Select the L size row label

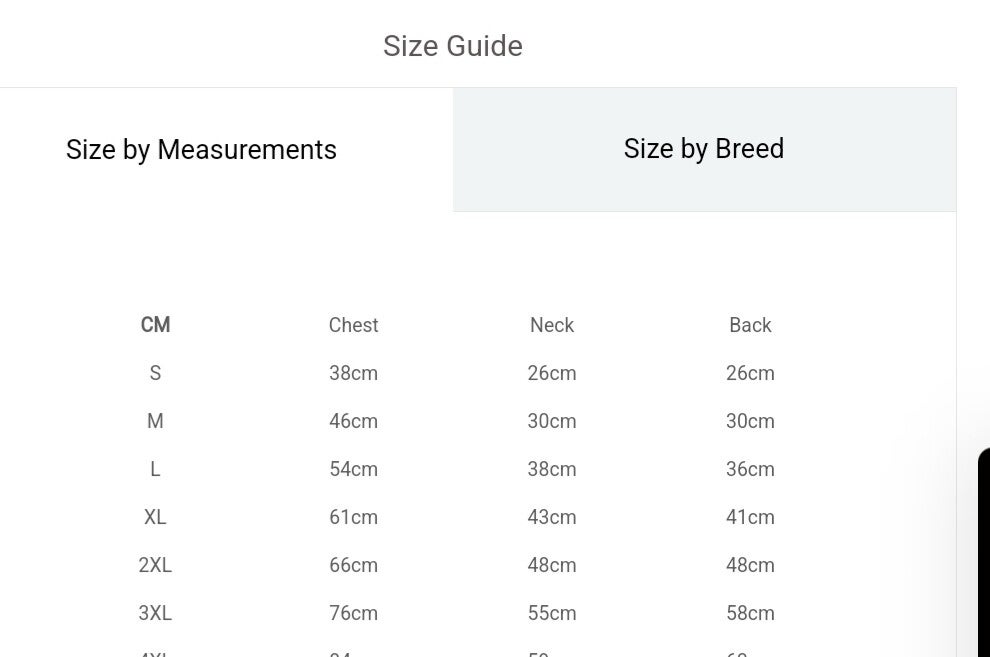[155, 469]
